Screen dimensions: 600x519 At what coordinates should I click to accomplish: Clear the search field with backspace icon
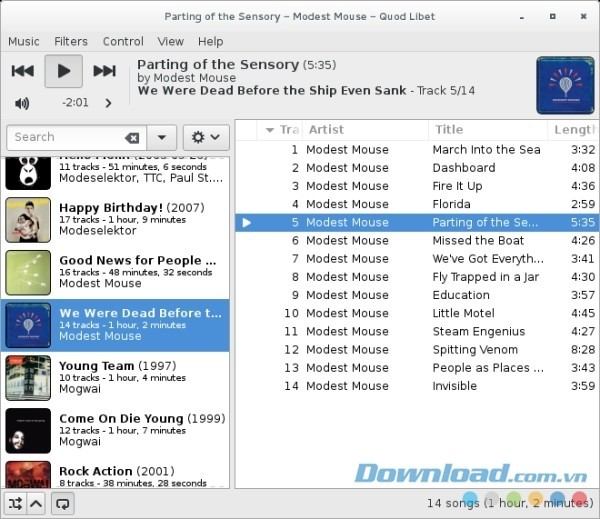pos(132,138)
